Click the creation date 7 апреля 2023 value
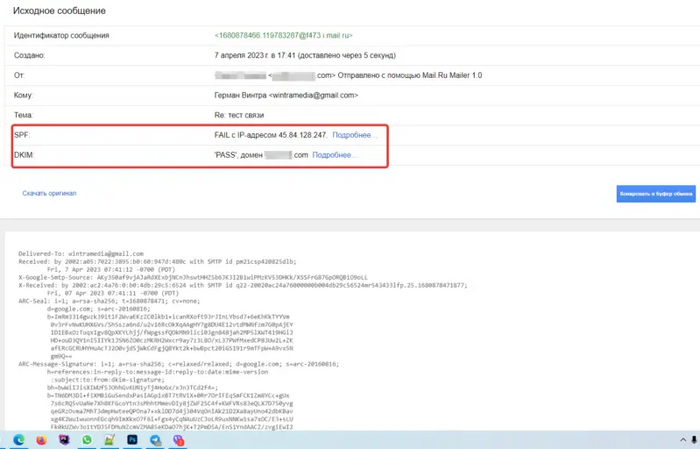 pyautogui.click(x=305, y=55)
